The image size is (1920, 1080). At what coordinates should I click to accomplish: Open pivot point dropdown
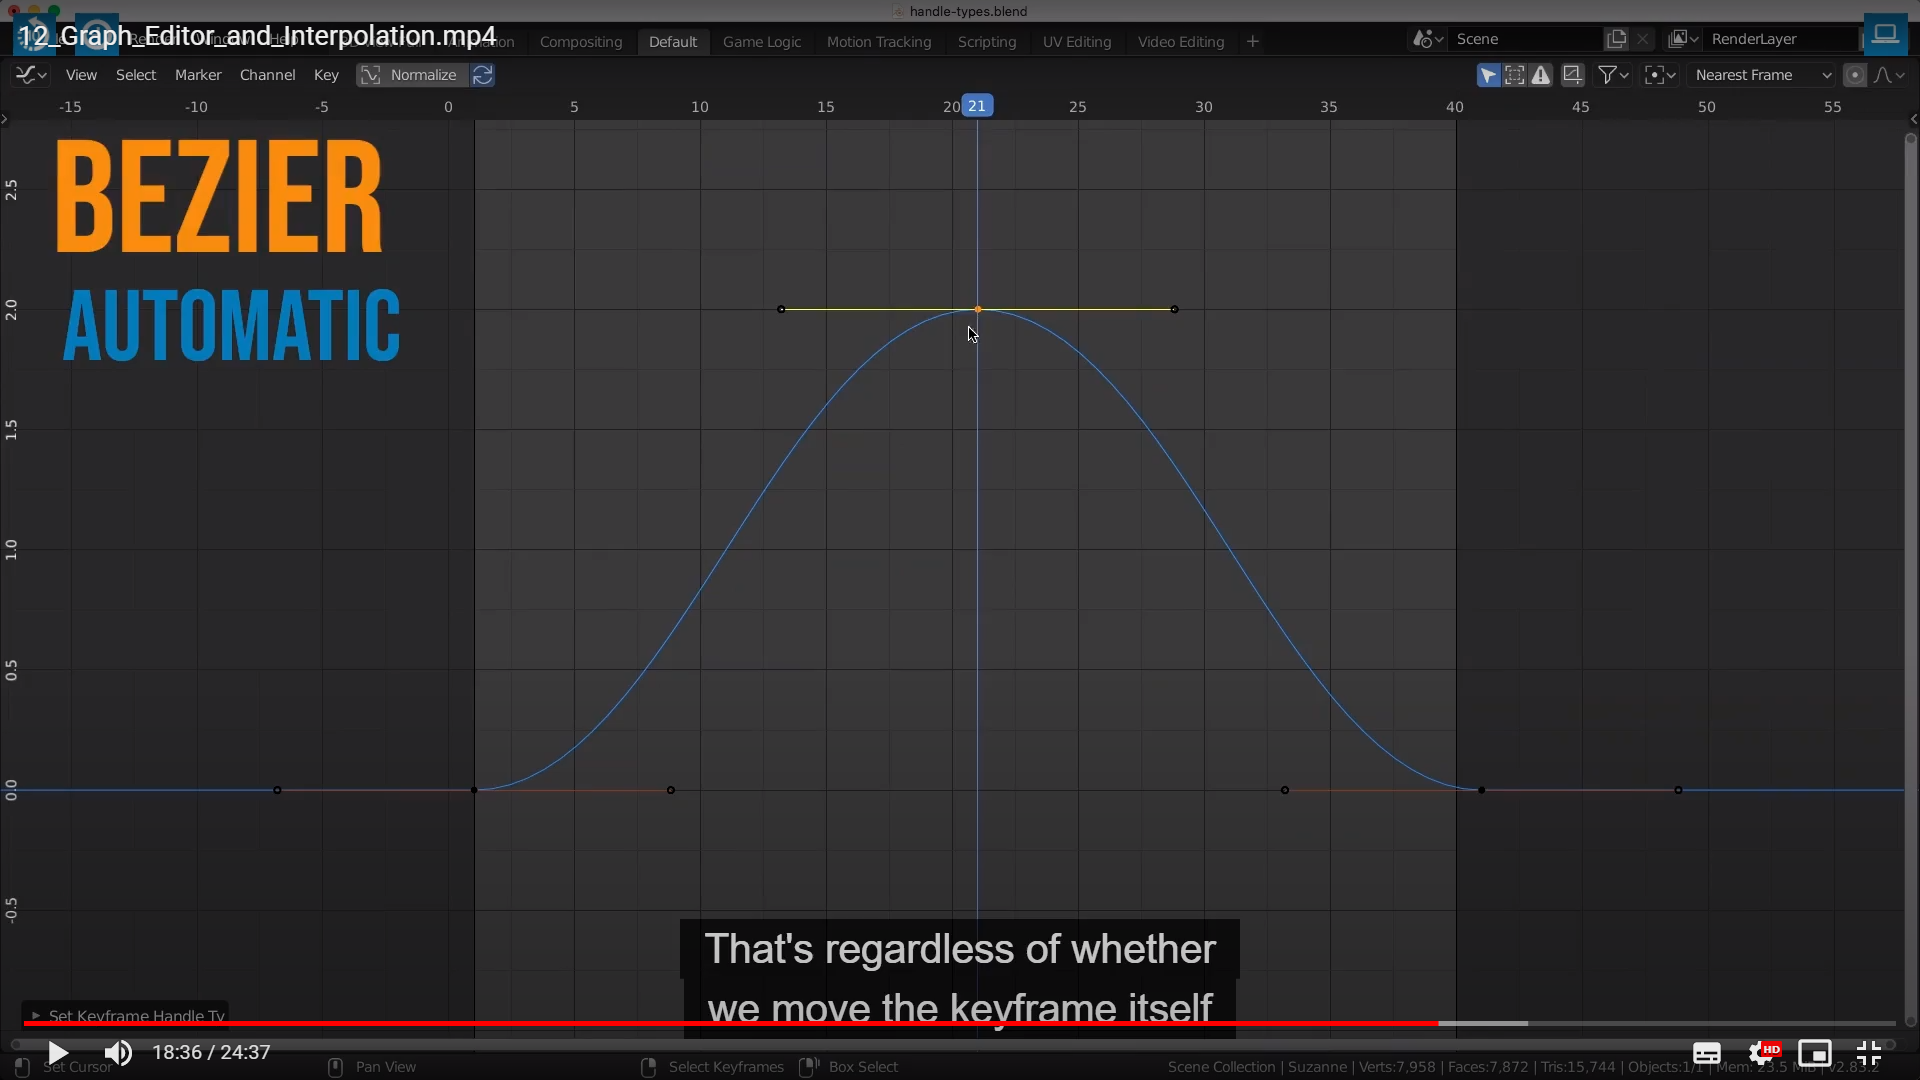tap(1660, 75)
